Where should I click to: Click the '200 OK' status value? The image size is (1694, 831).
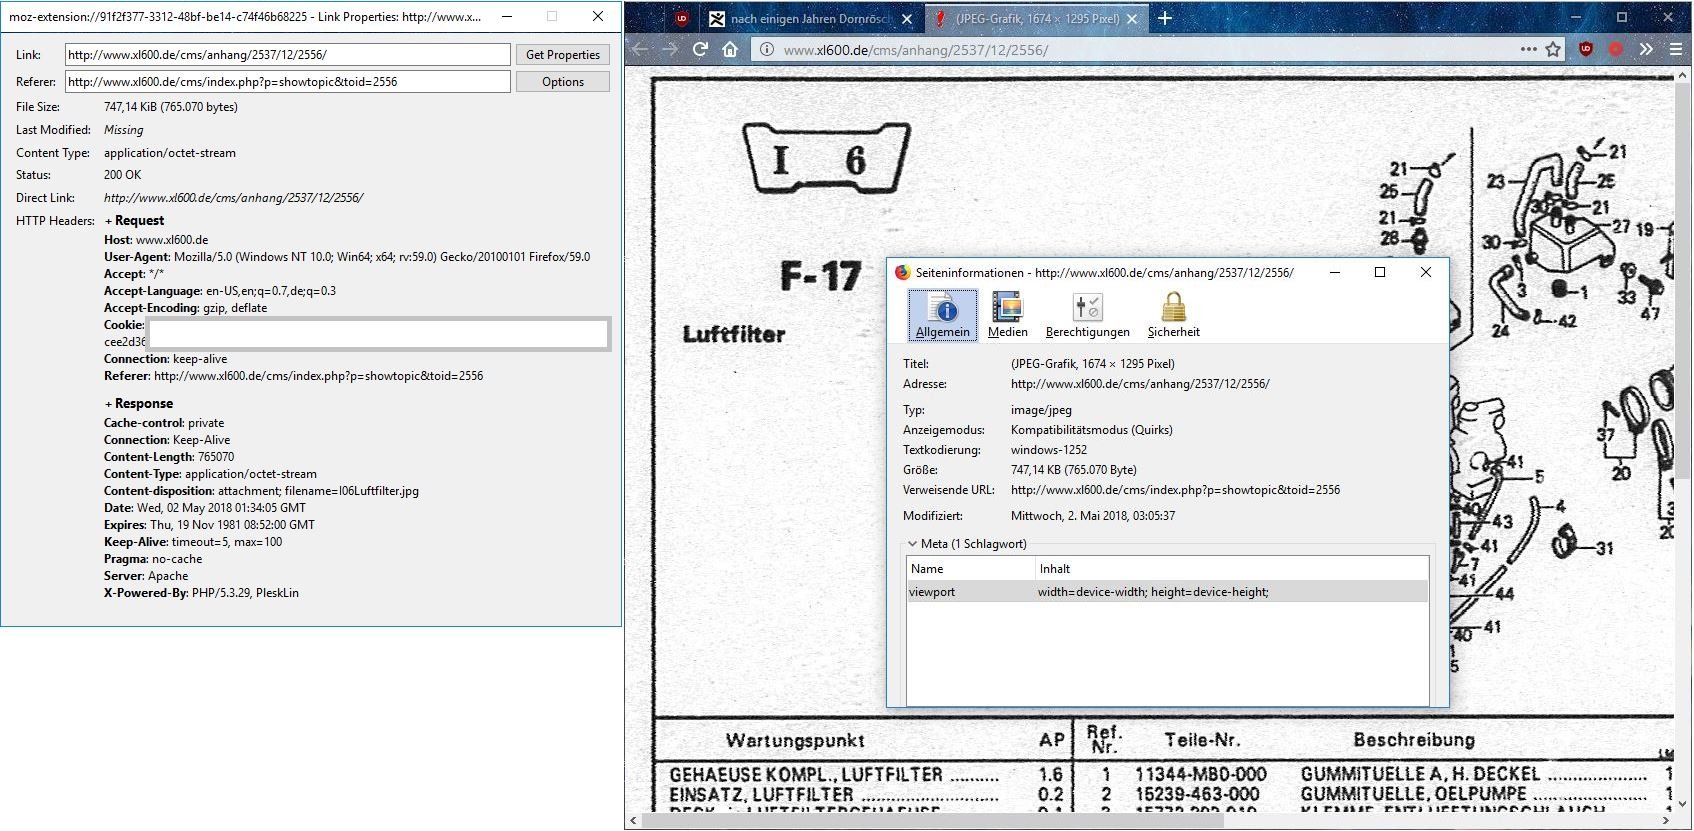pyautogui.click(x=123, y=175)
